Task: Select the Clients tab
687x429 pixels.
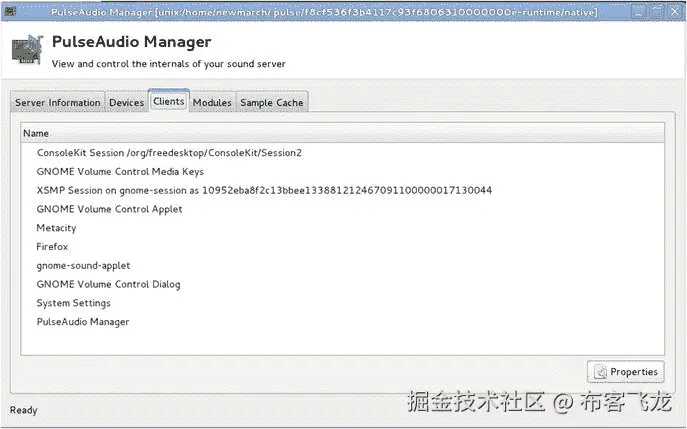Action: 169,101
